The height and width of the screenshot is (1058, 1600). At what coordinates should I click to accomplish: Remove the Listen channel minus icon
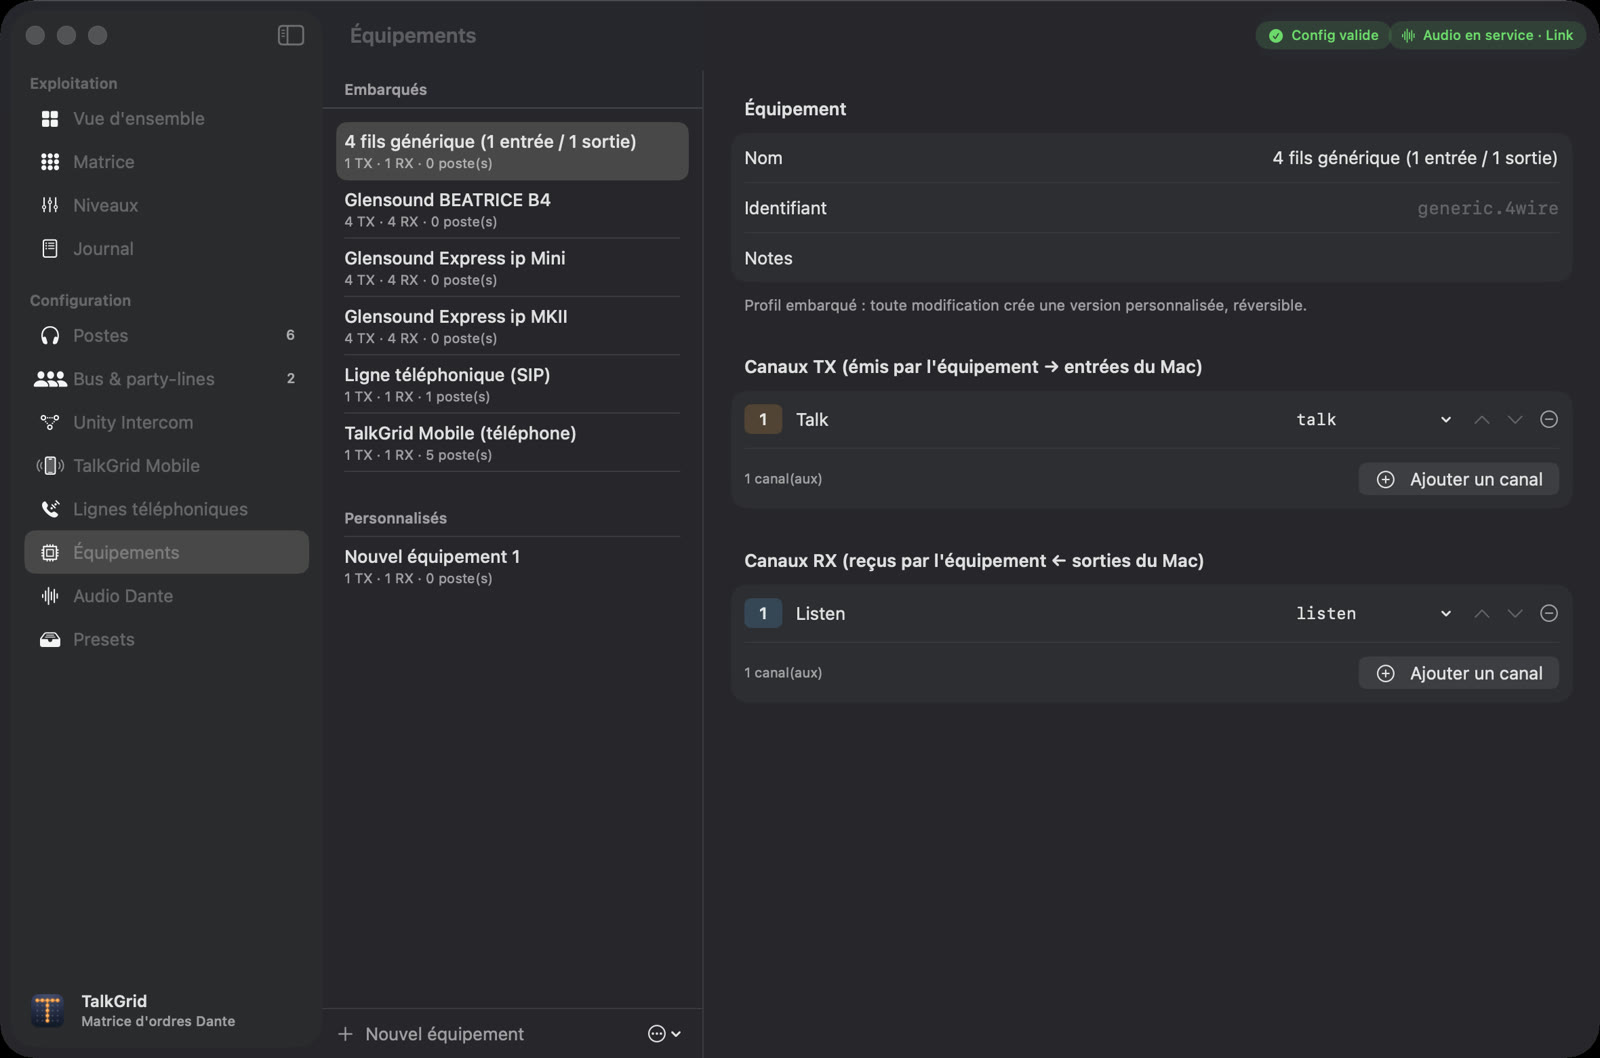(x=1549, y=614)
